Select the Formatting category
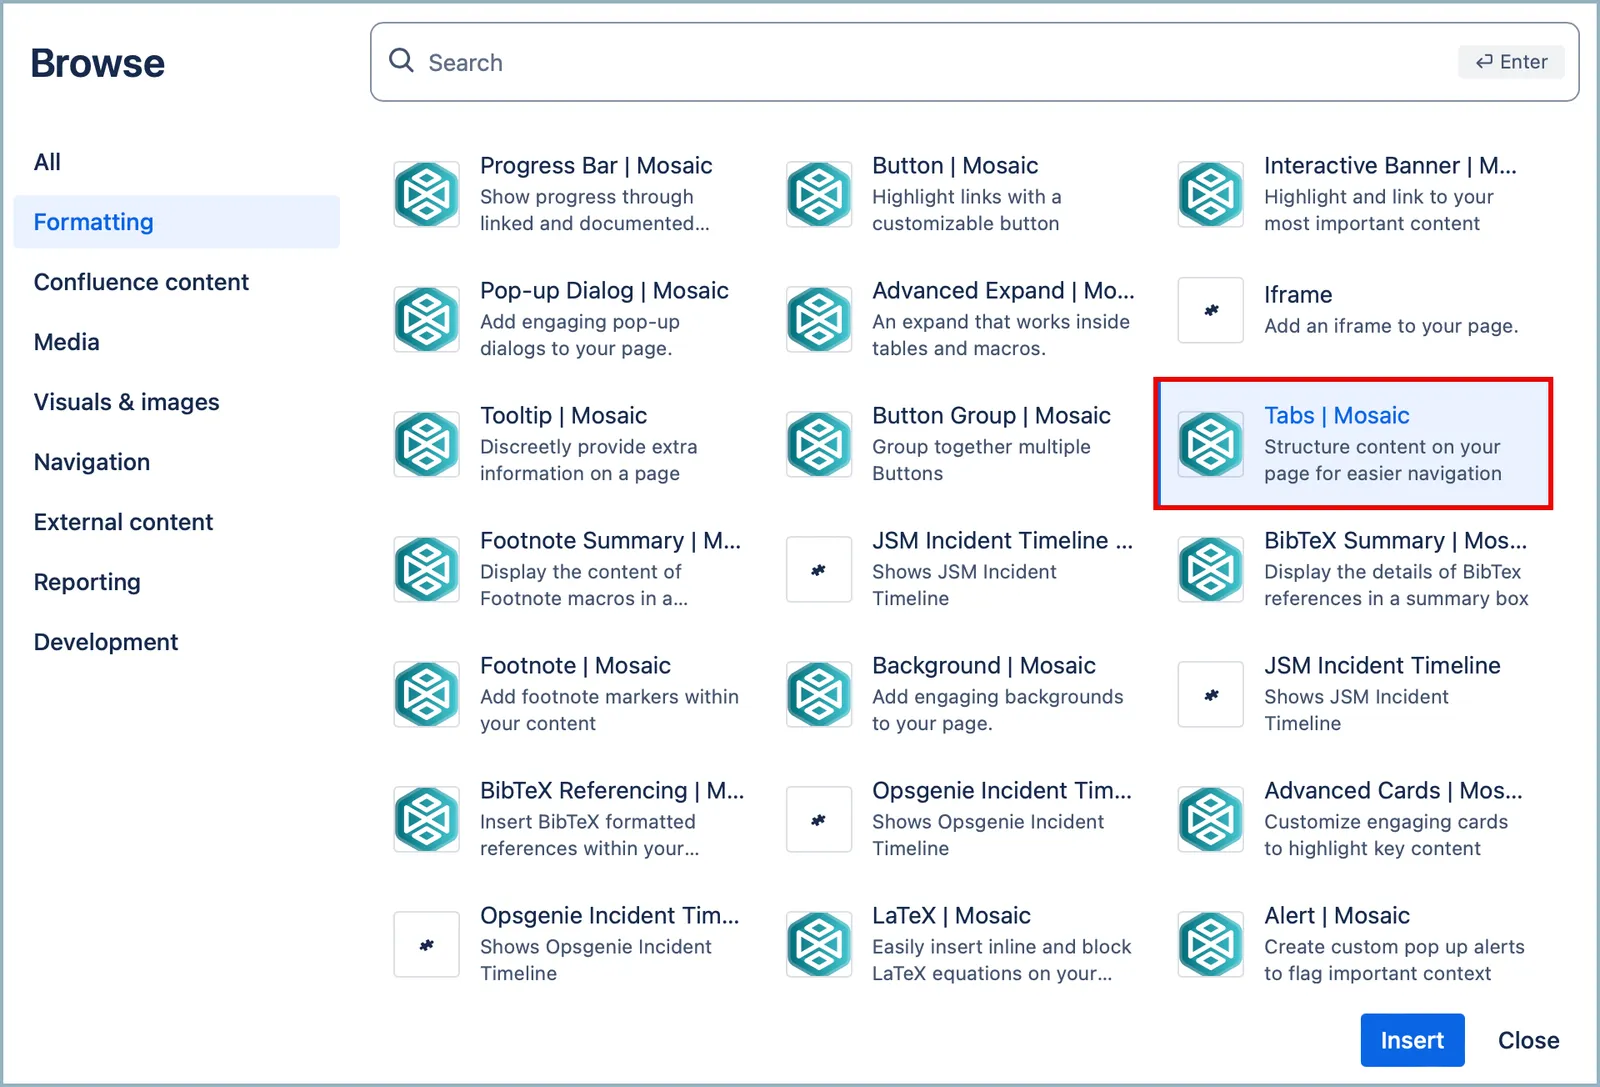The height and width of the screenshot is (1087, 1600). (x=177, y=222)
